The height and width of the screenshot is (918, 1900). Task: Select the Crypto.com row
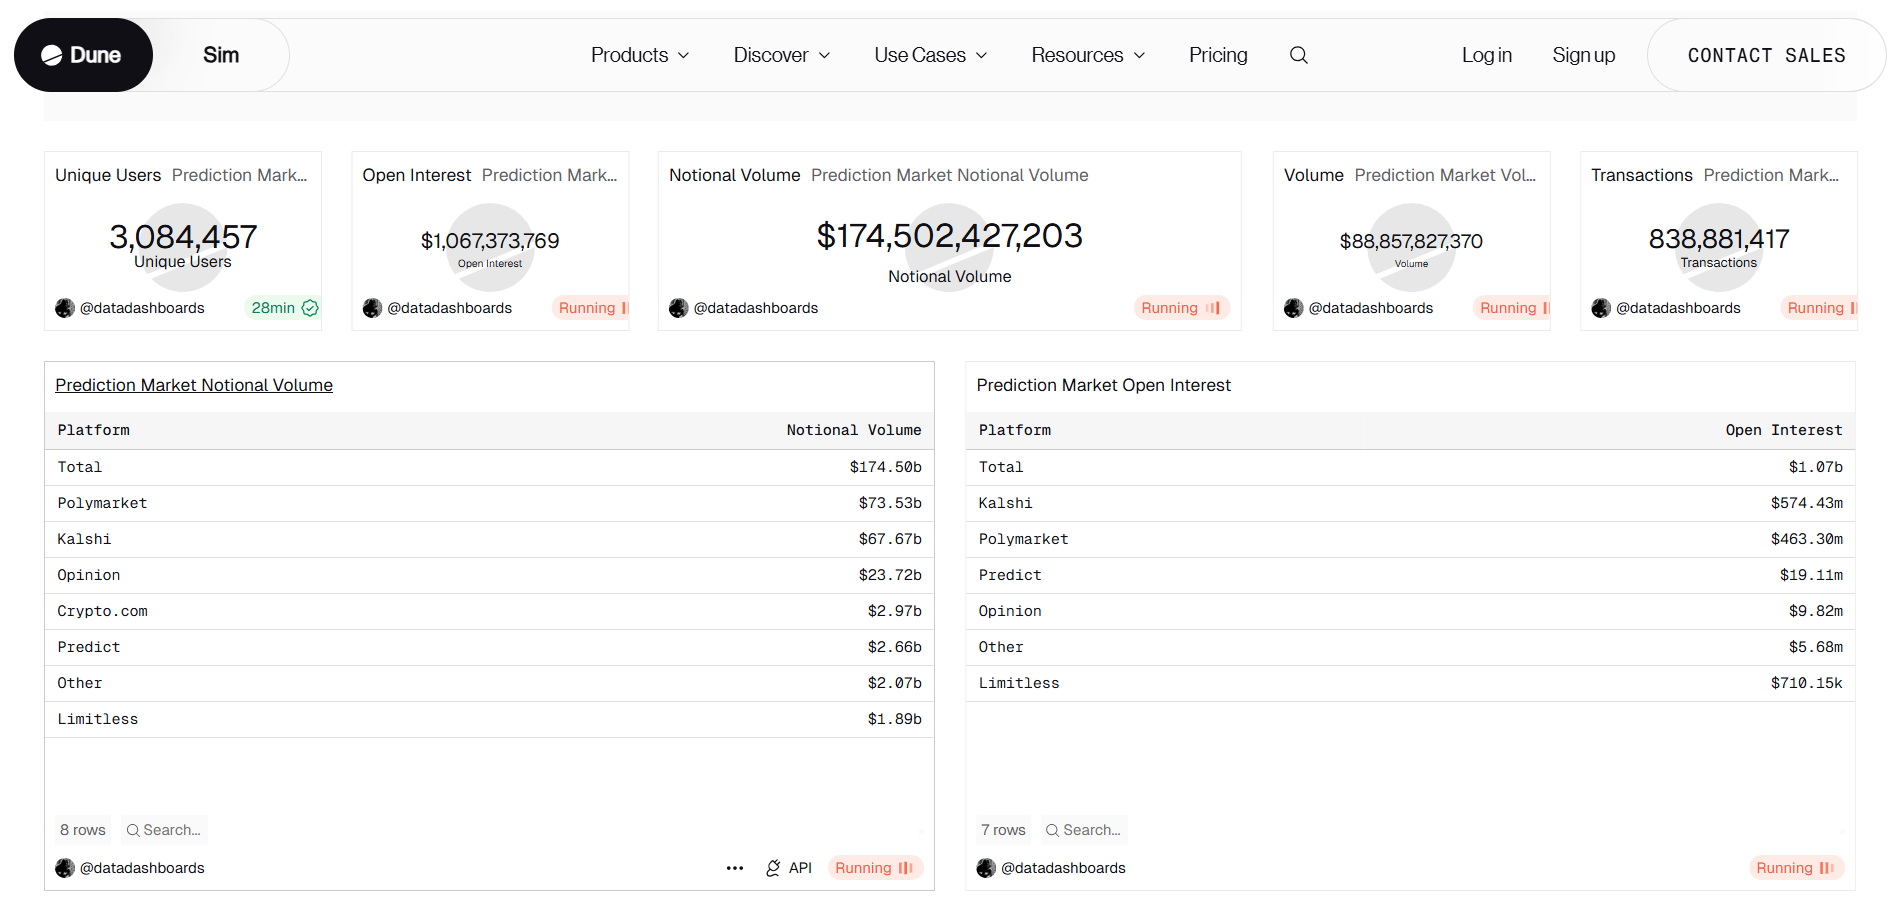[489, 611]
